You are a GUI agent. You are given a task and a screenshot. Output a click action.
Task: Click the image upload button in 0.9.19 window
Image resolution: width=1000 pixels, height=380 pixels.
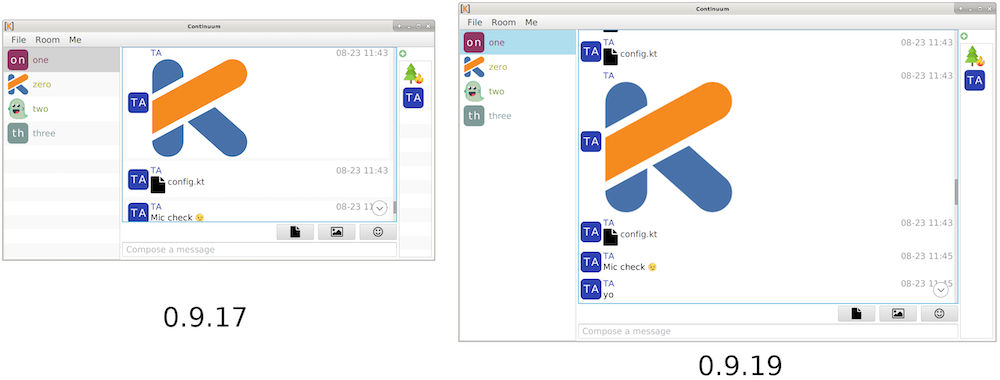click(x=898, y=313)
